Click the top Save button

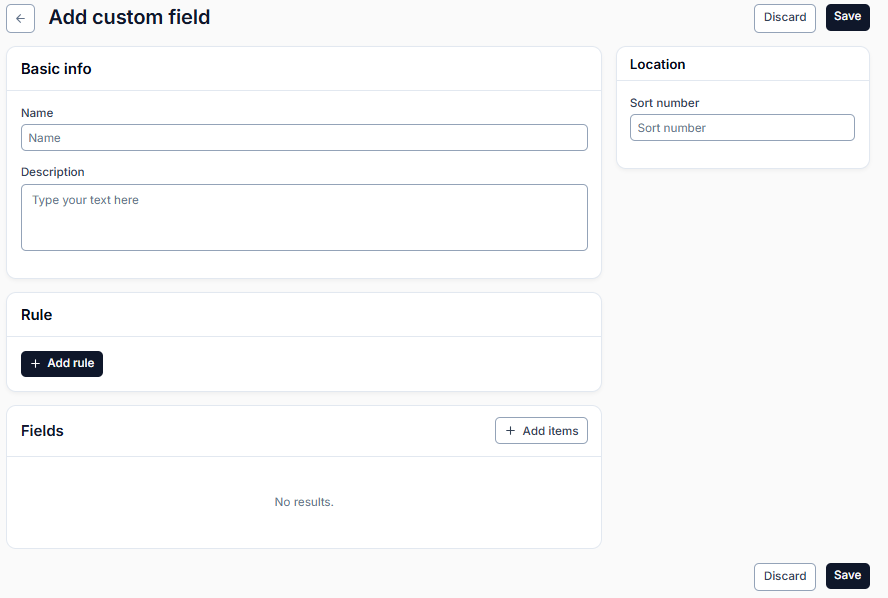click(x=847, y=17)
